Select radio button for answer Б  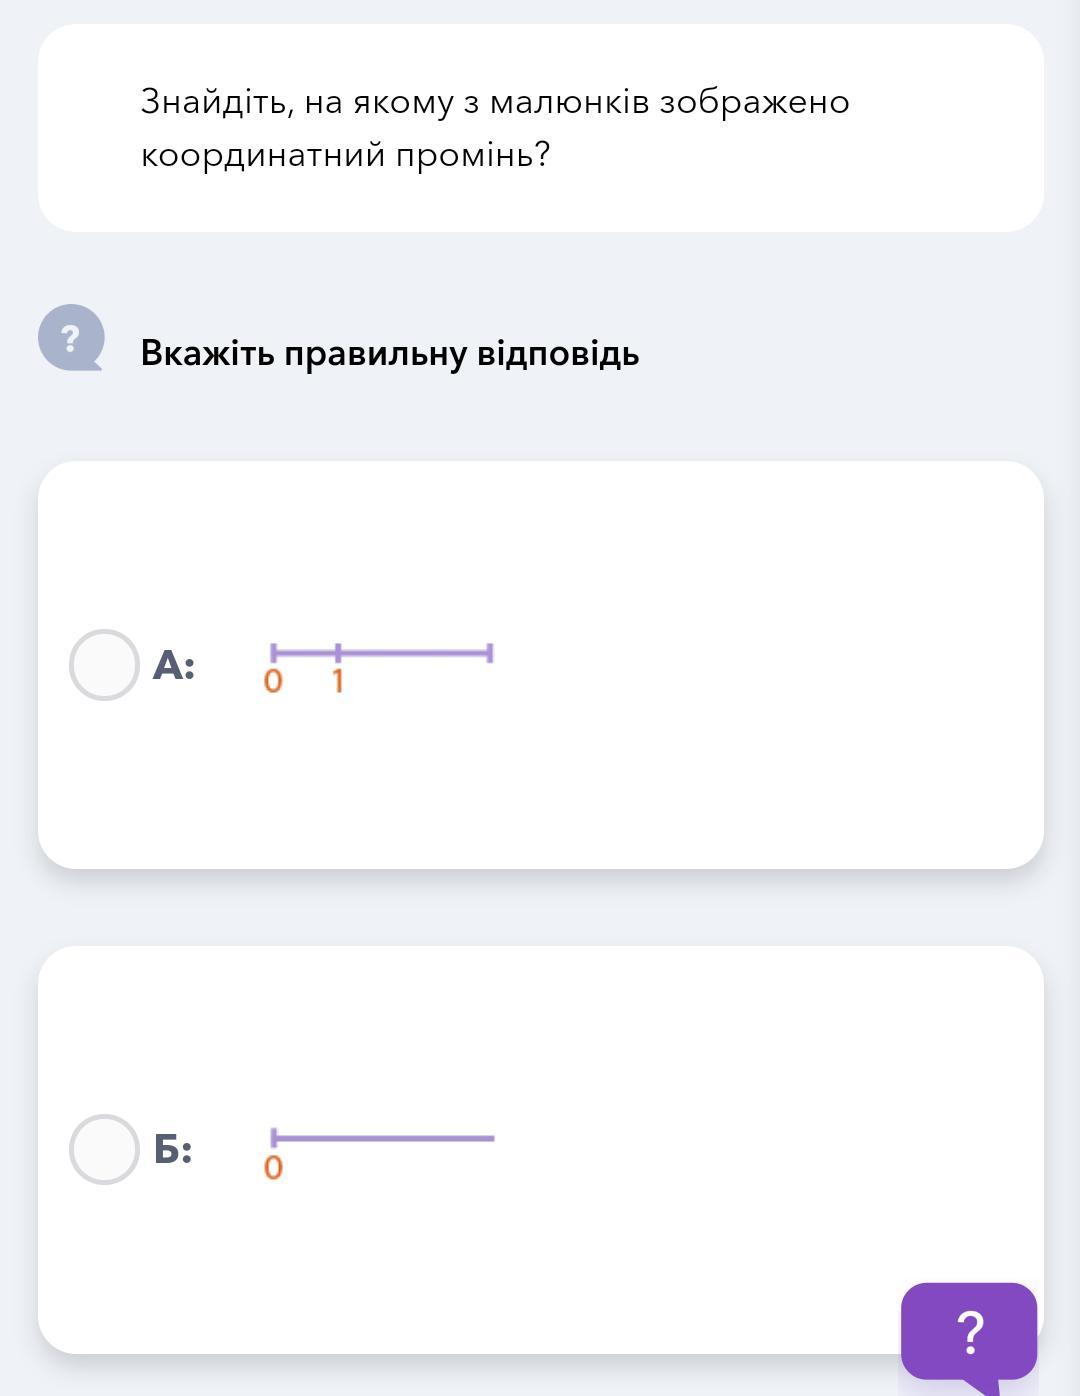click(x=104, y=1150)
